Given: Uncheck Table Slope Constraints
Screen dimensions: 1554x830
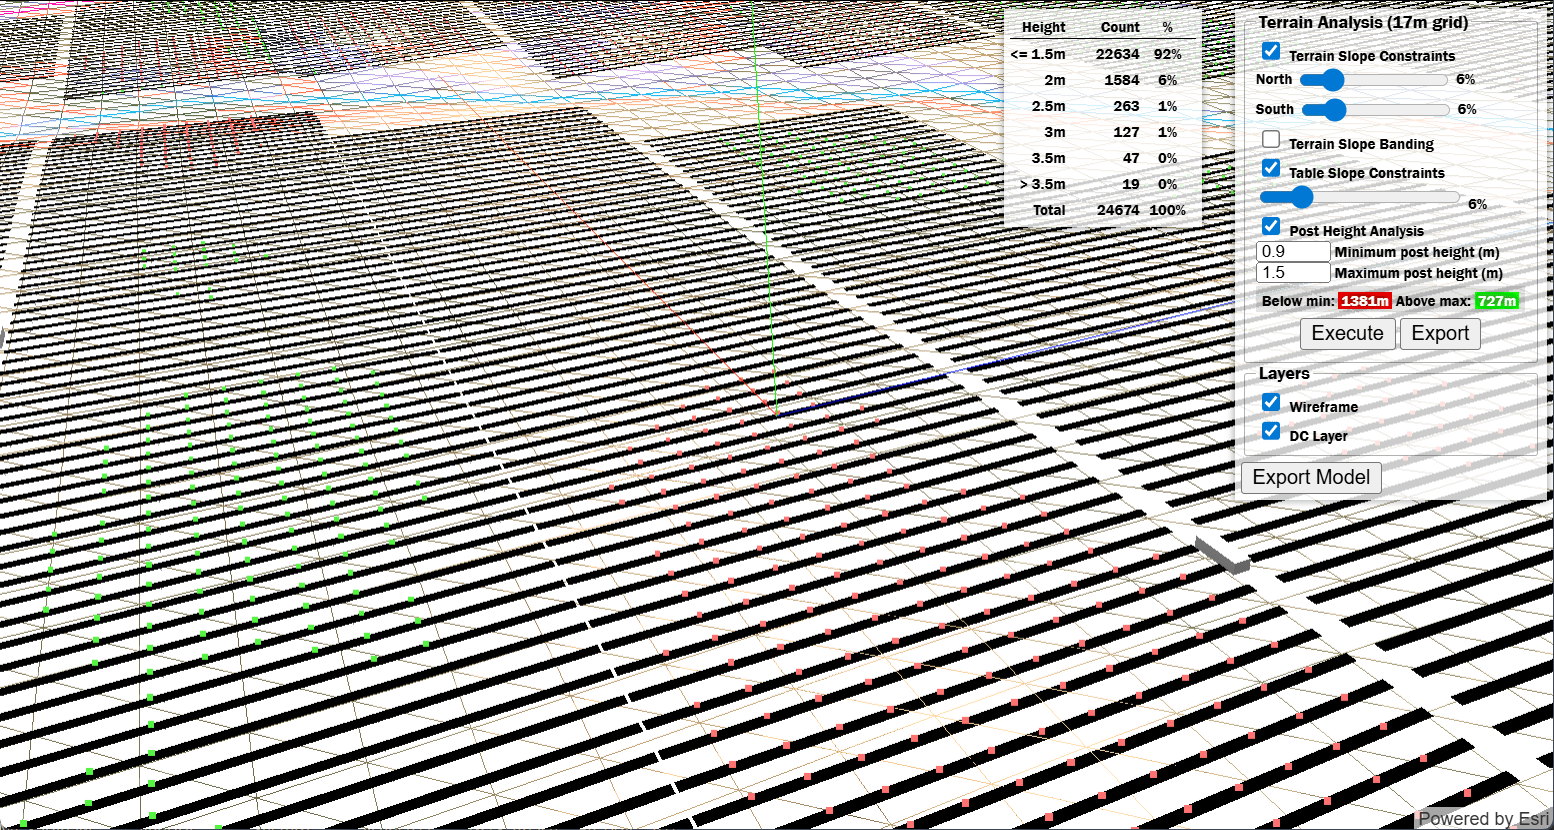Looking at the screenshot, I should pos(1271,168).
